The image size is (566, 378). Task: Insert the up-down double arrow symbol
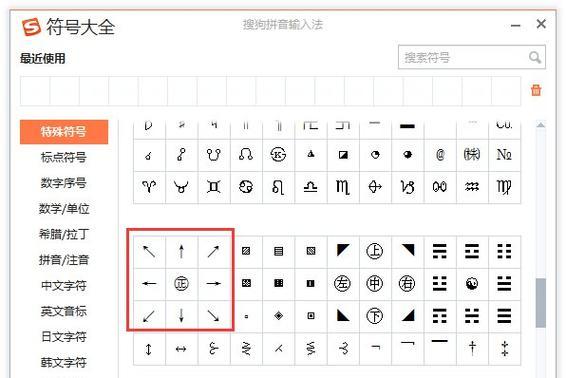coord(149,349)
